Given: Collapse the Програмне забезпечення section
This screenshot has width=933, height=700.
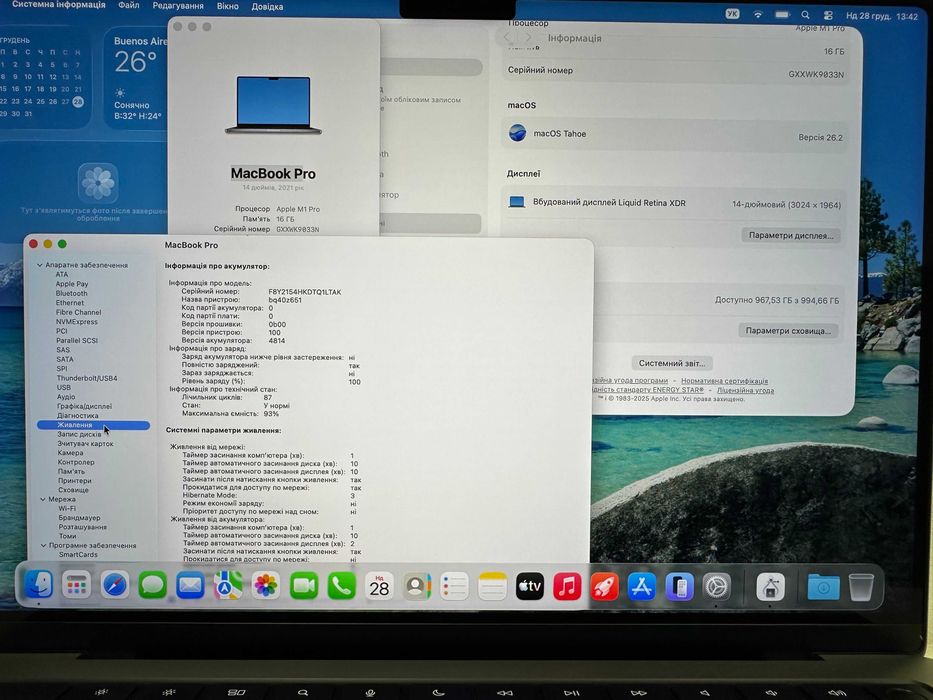Looking at the screenshot, I should coord(43,545).
